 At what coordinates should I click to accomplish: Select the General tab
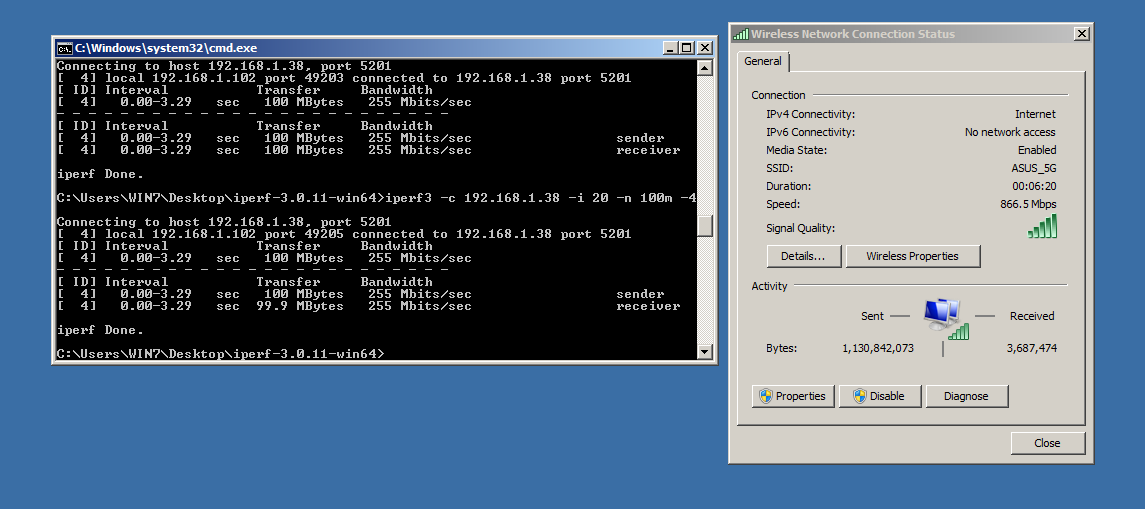coord(764,62)
